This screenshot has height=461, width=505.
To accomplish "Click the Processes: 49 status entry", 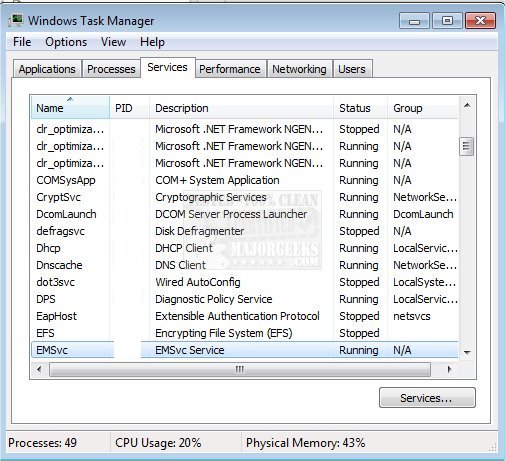I will (x=42, y=443).
